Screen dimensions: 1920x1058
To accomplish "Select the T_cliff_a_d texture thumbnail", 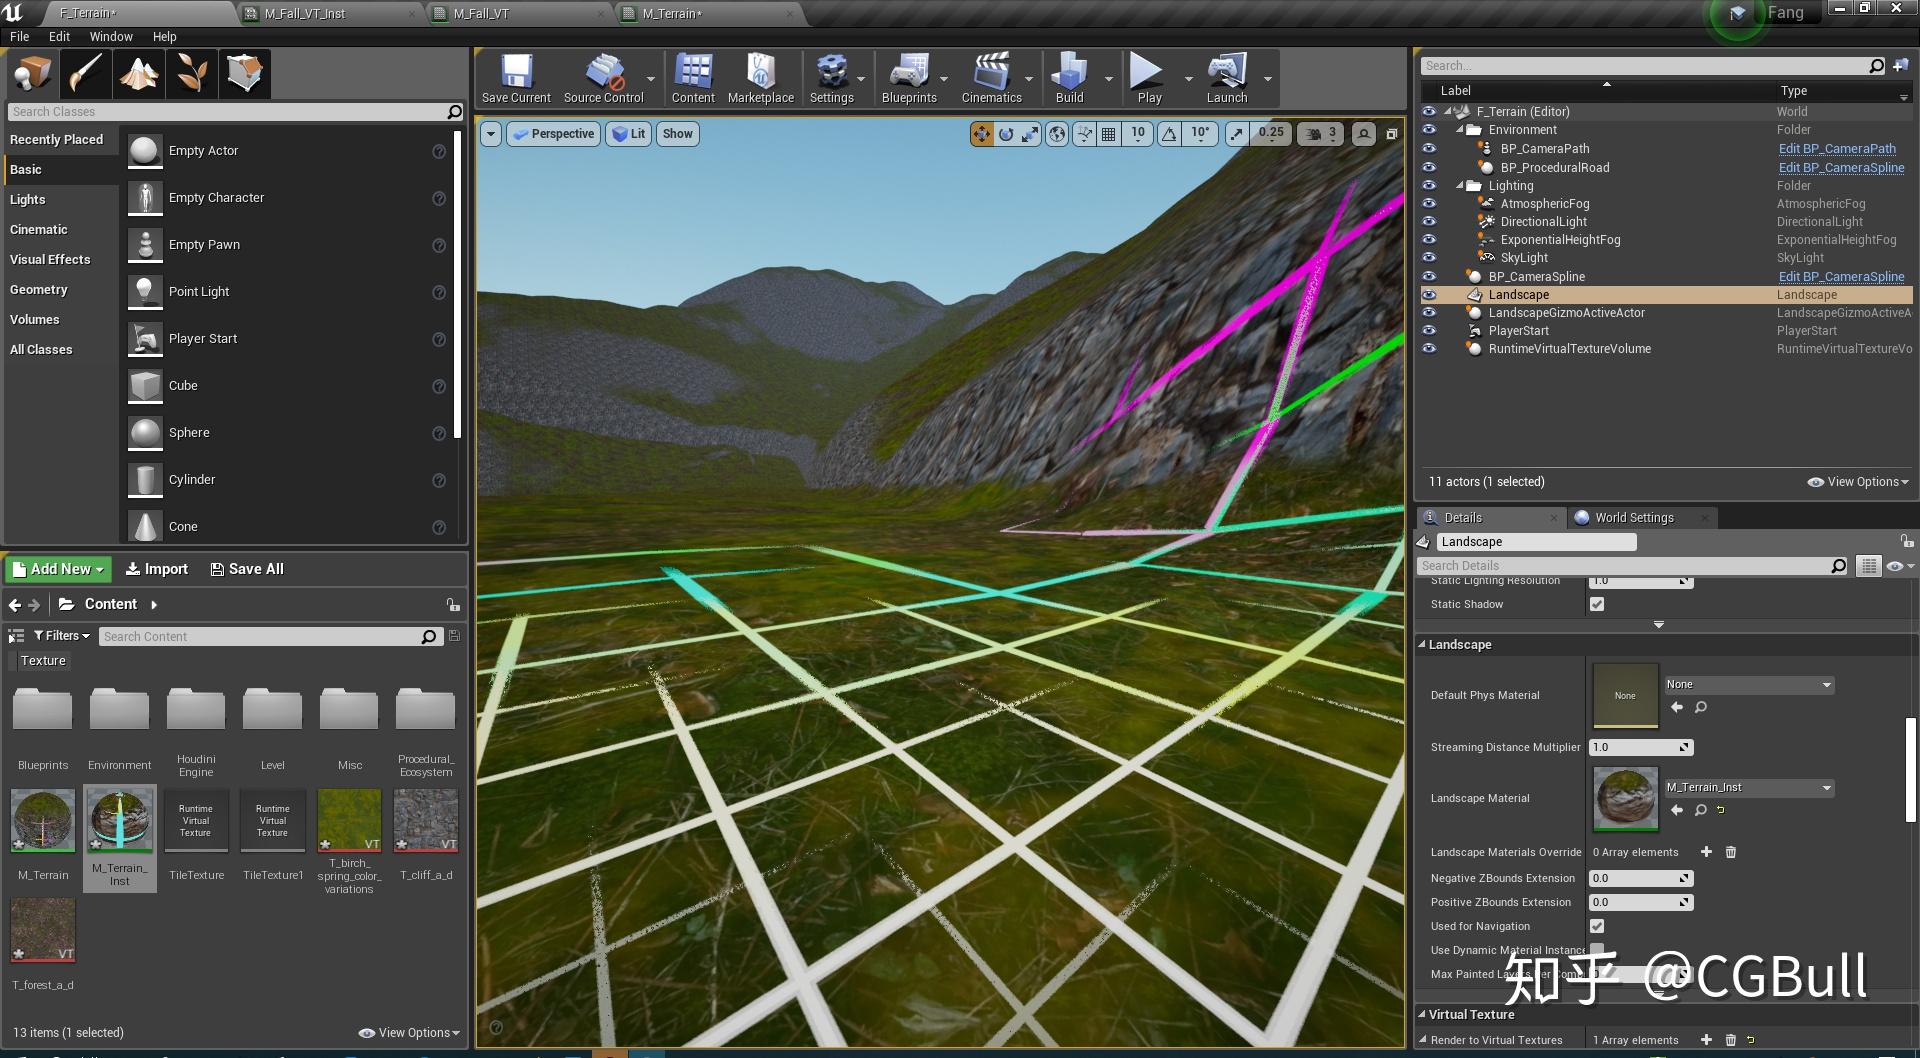I will click(424, 820).
